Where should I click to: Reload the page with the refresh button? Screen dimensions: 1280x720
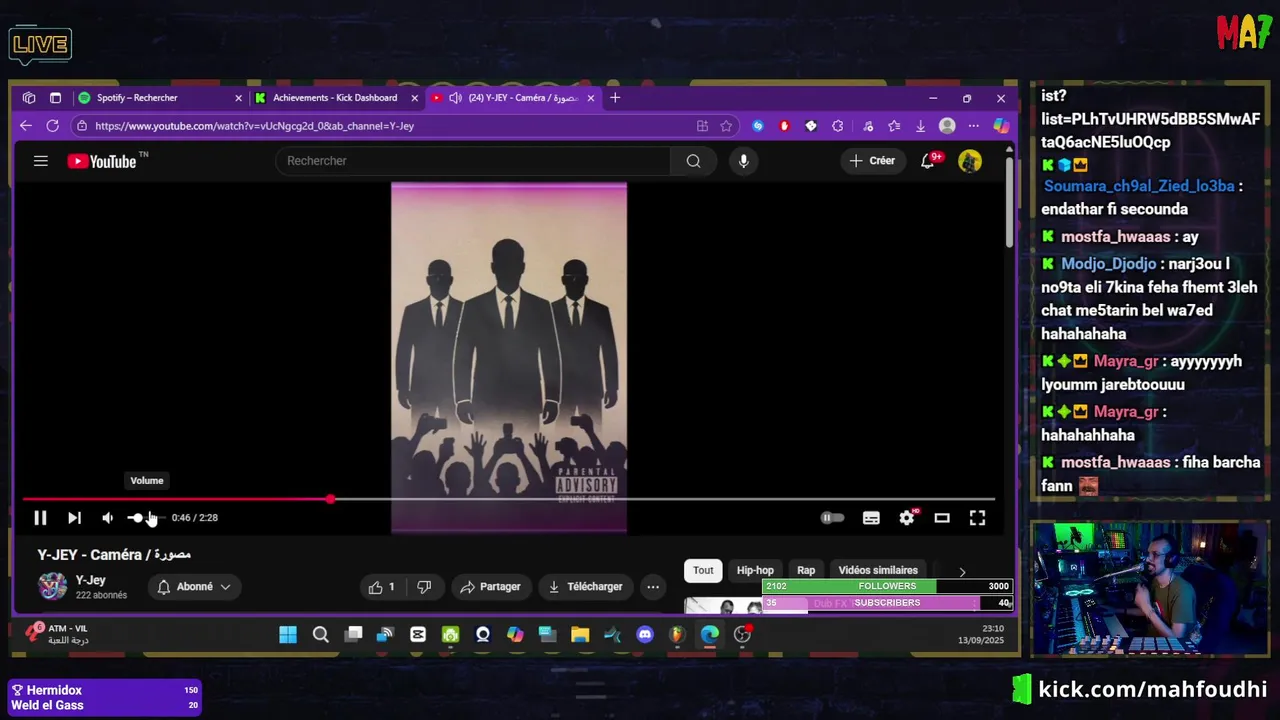click(52, 126)
